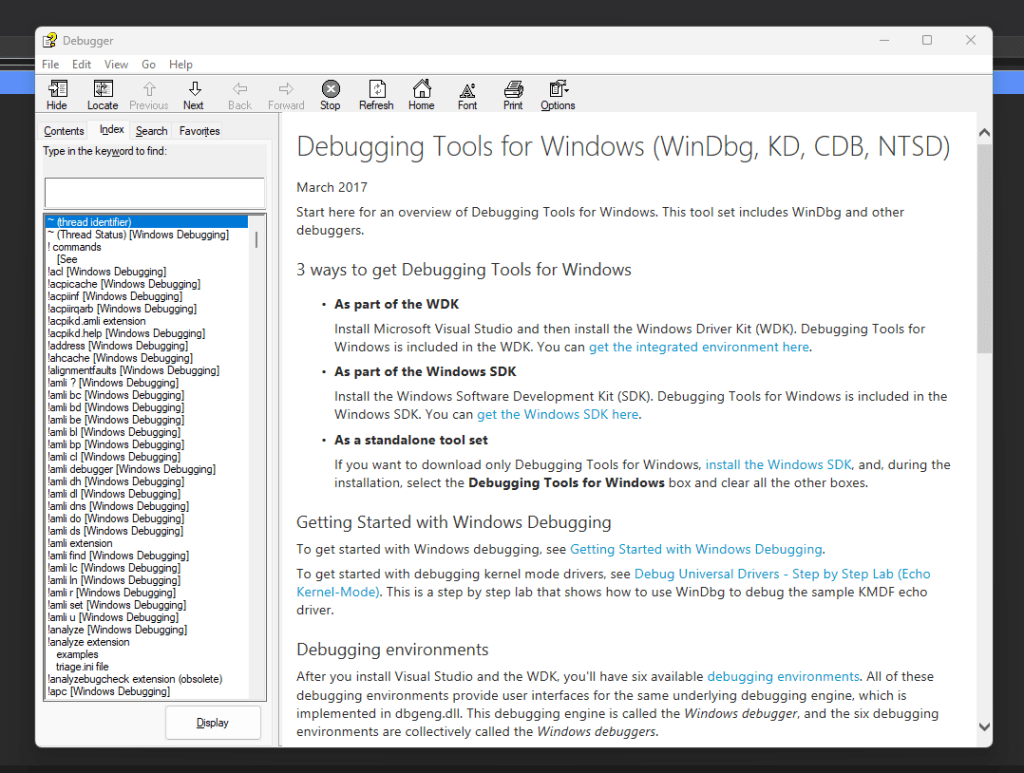Refresh the help page
The width and height of the screenshot is (1024, 773).
[376, 95]
